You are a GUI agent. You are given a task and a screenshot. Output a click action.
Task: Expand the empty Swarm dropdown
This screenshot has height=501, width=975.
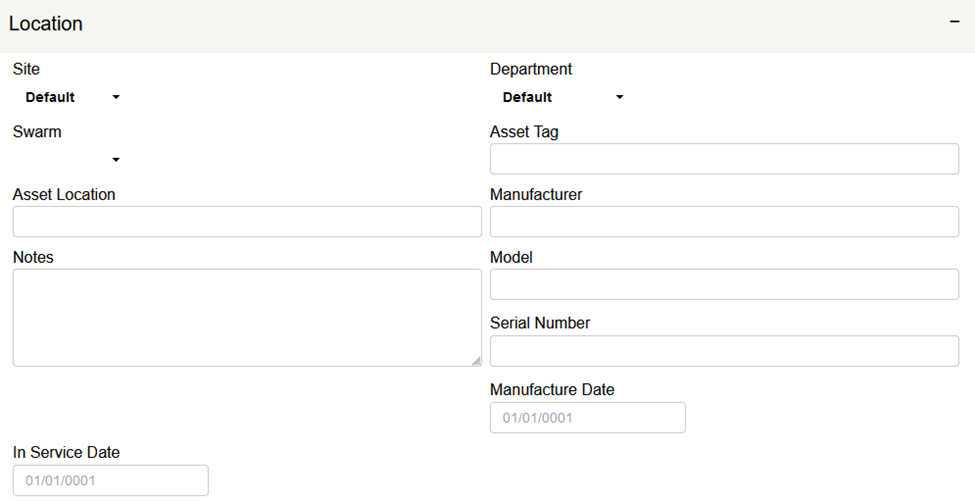tap(70, 160)
